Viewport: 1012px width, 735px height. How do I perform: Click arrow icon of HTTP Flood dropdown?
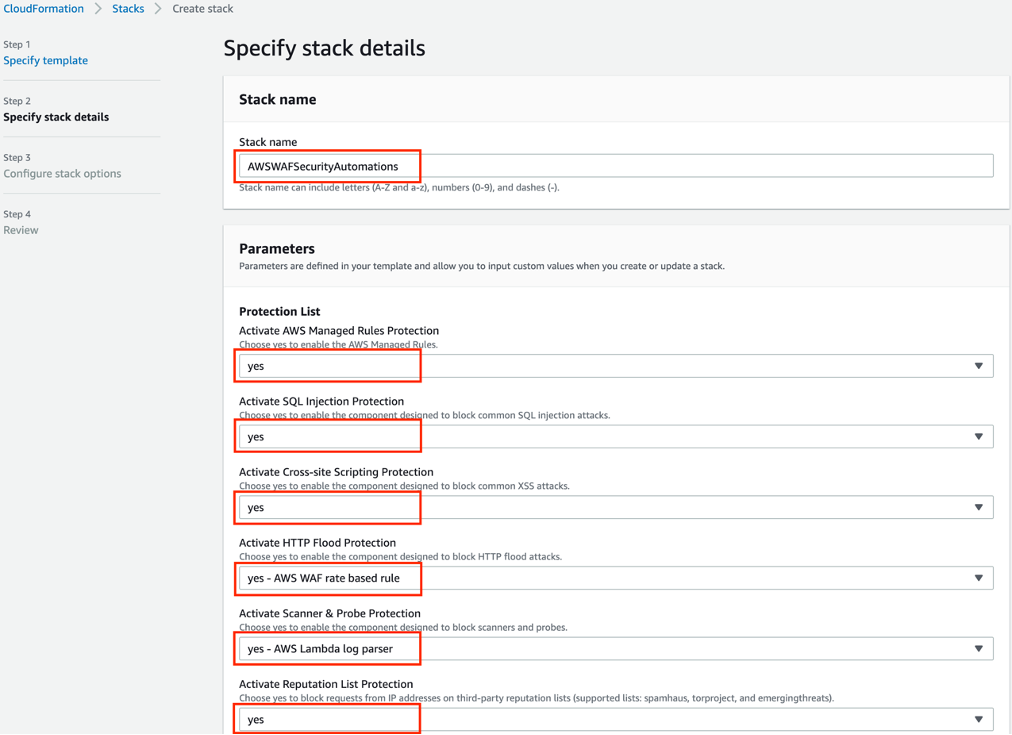tap(978, 578)
